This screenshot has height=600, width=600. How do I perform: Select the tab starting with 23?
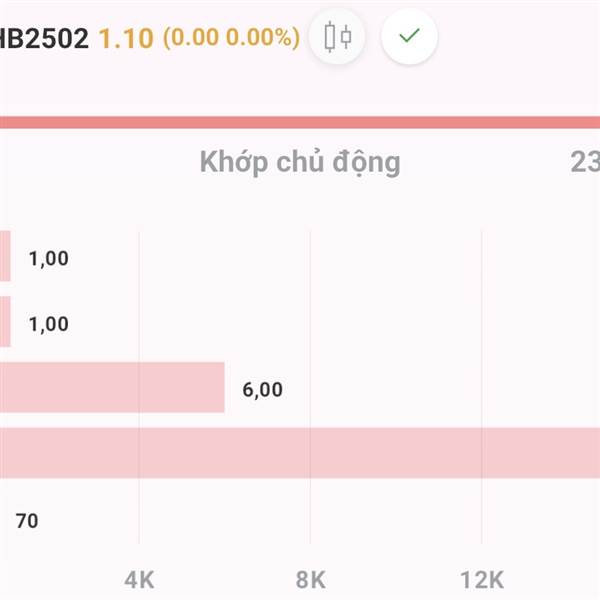(x=585, y=162)
